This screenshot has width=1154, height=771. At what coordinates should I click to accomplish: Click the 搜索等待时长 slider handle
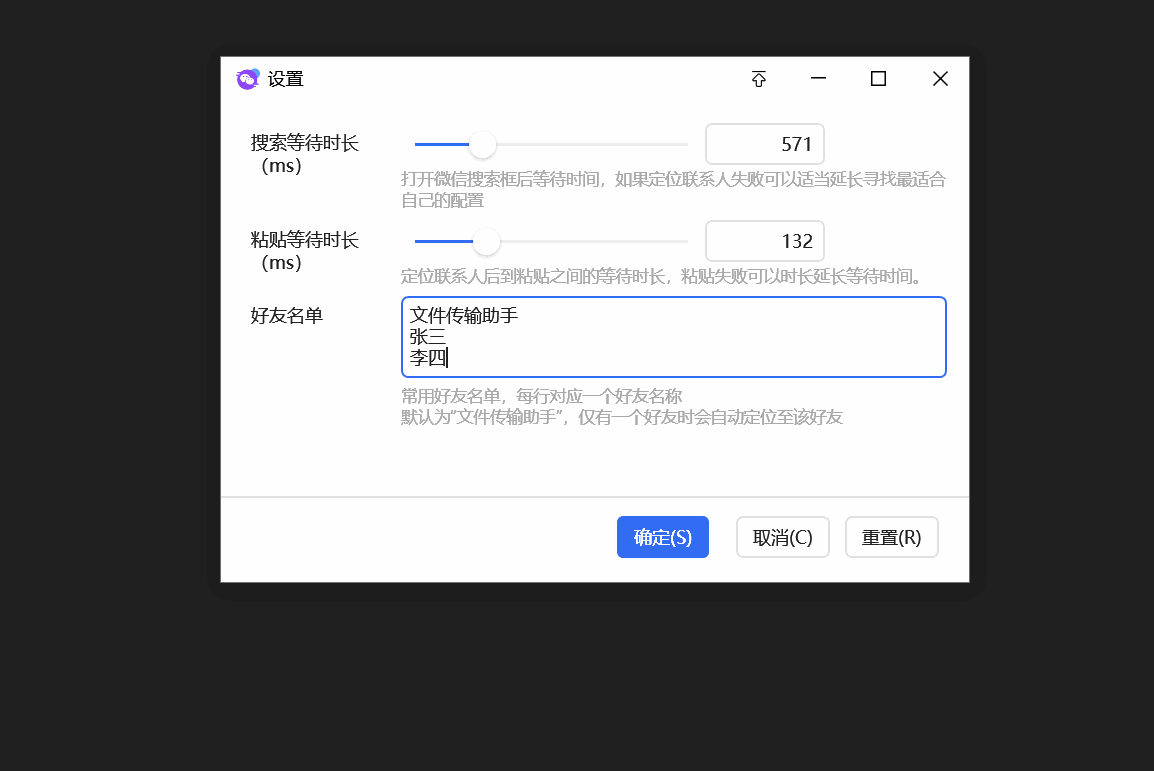point(483,144)
